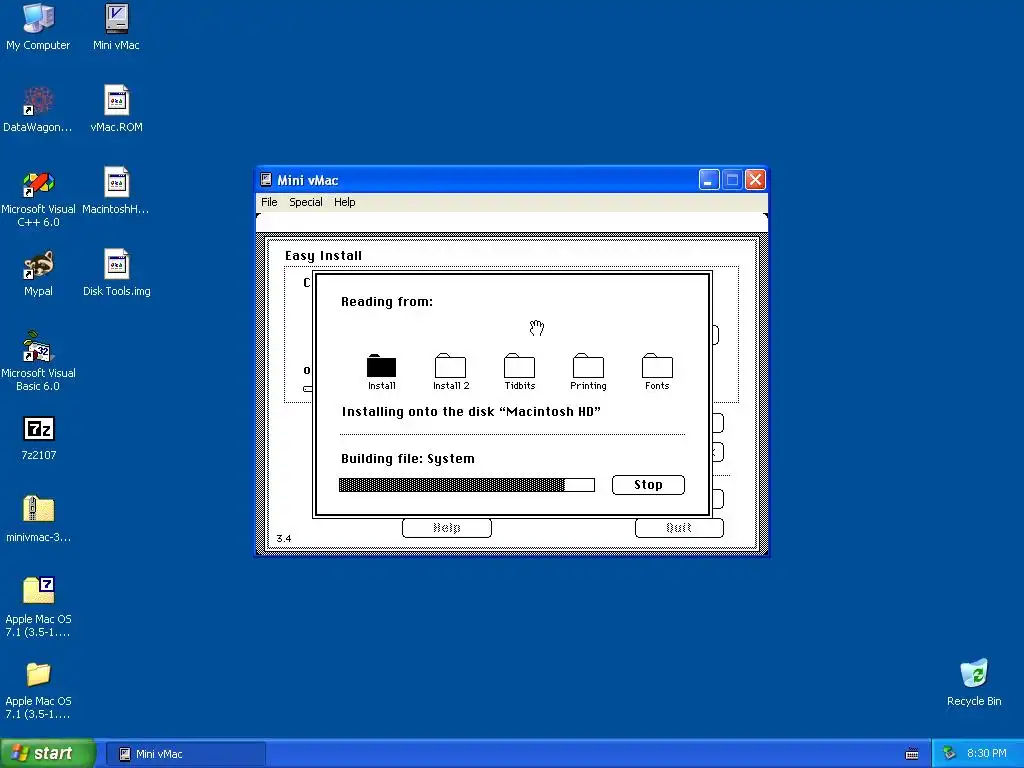Image resolution: width=1024 pixels, height=768 pixels.
Task: Close the Mini vMac window
Action: (756, 180)
